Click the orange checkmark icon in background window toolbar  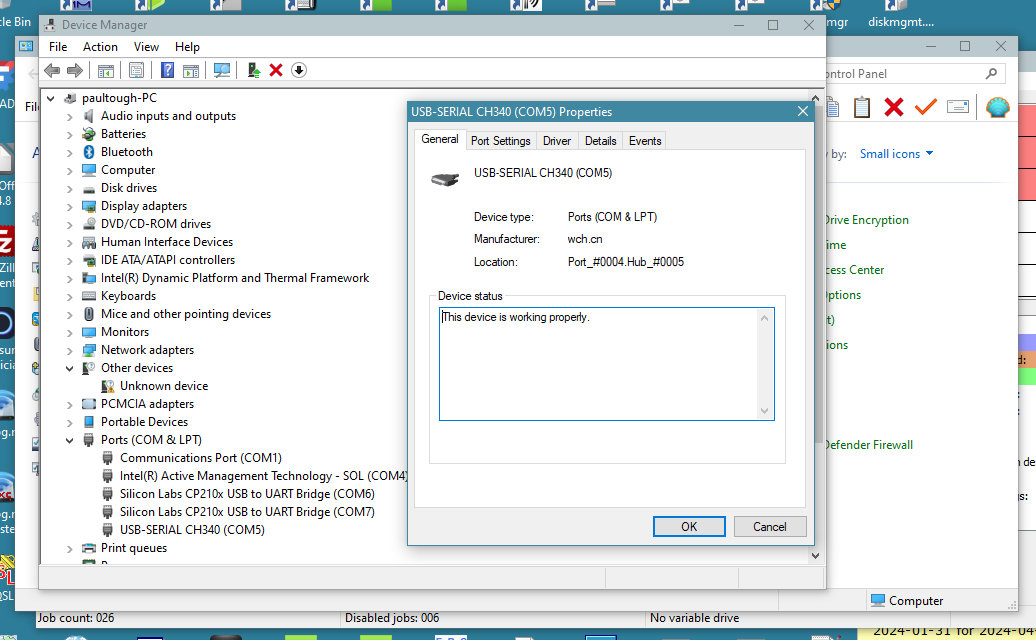(926, 107)
